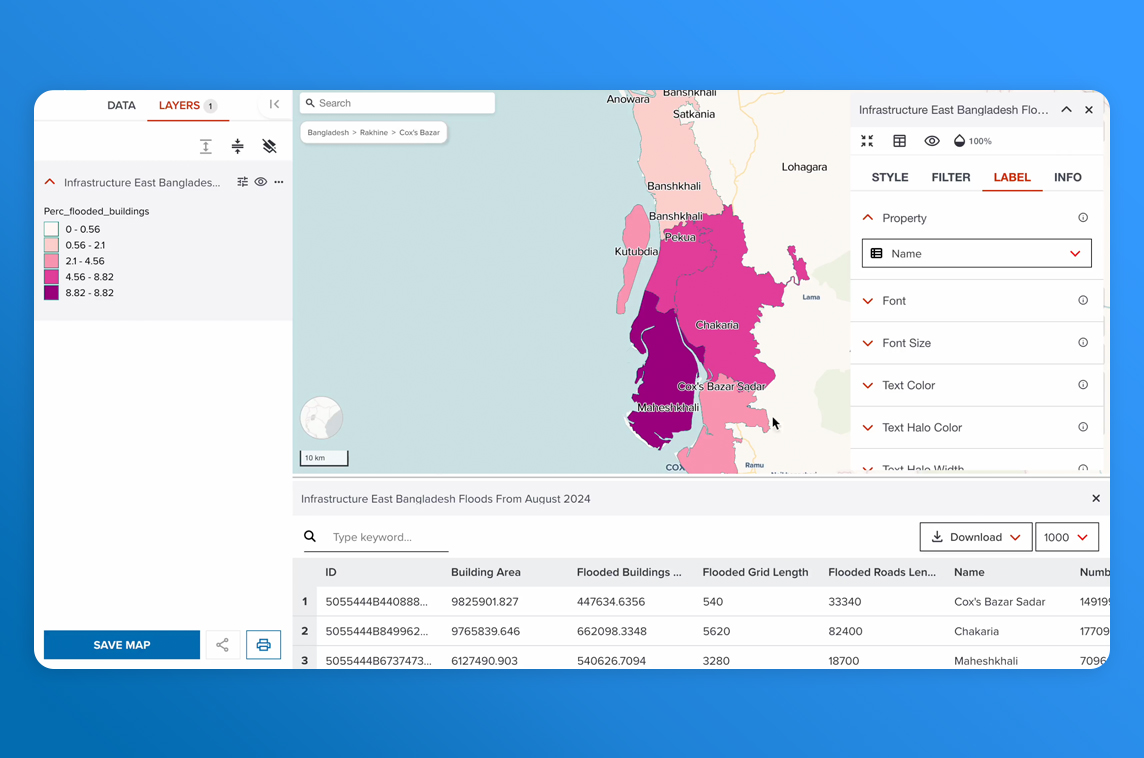This screenshot has height=758, width=1144.
Task: Click the zoom-to-layer extent icon
Action: (867, 141)
